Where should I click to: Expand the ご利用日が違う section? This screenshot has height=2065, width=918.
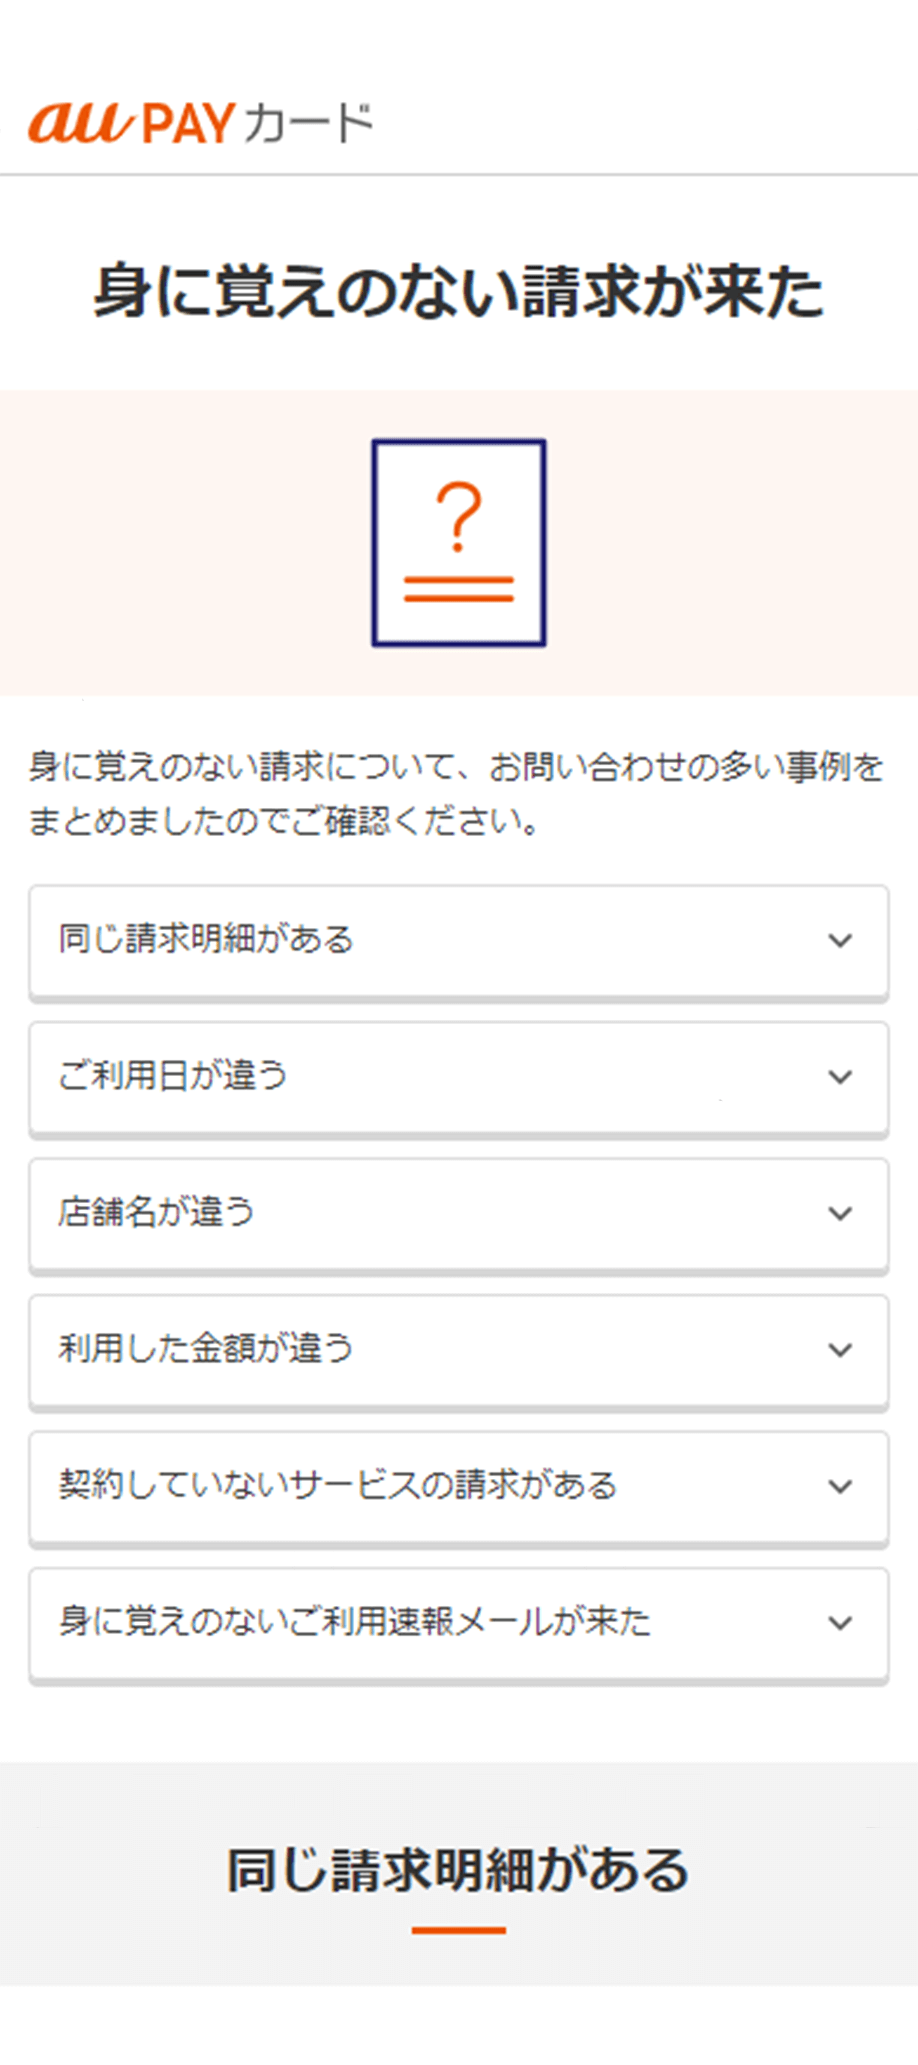tap(173, 1077)
